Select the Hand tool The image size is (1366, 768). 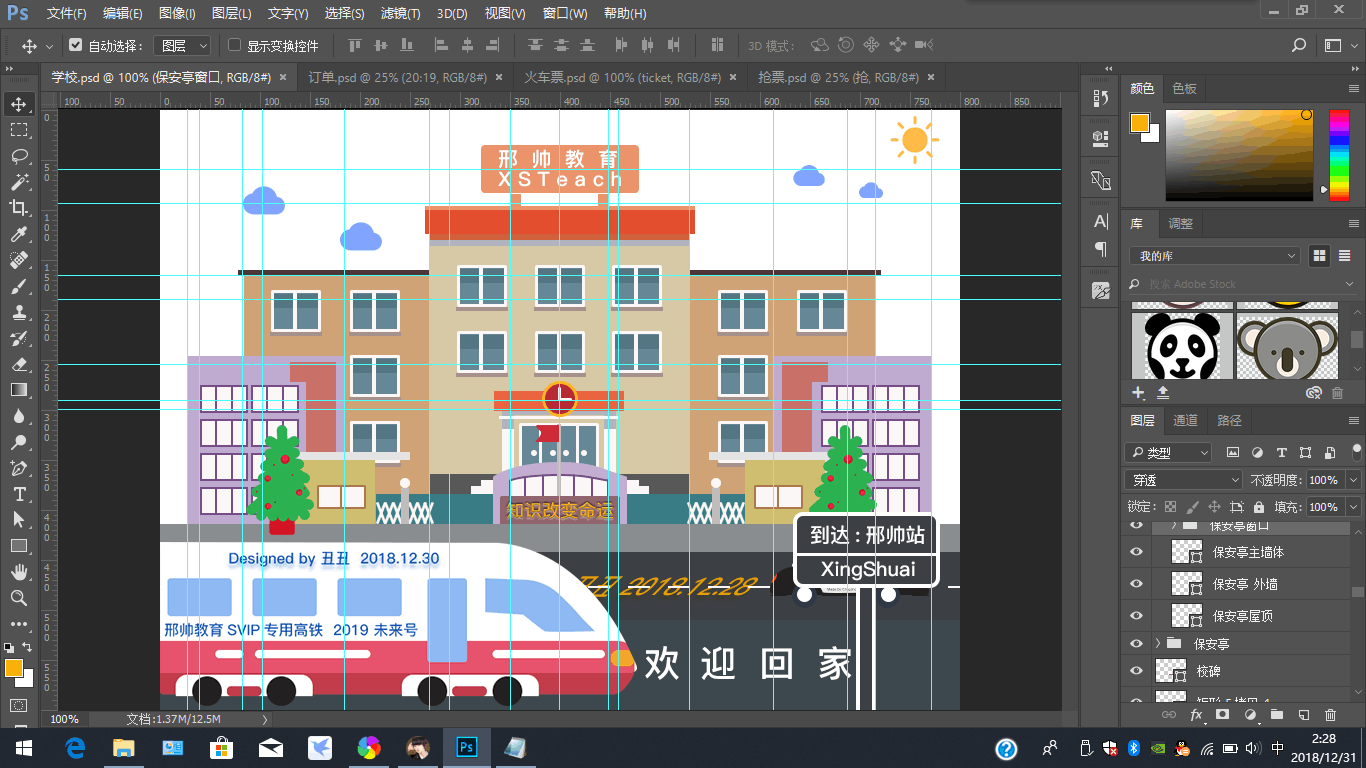point(19,572)
